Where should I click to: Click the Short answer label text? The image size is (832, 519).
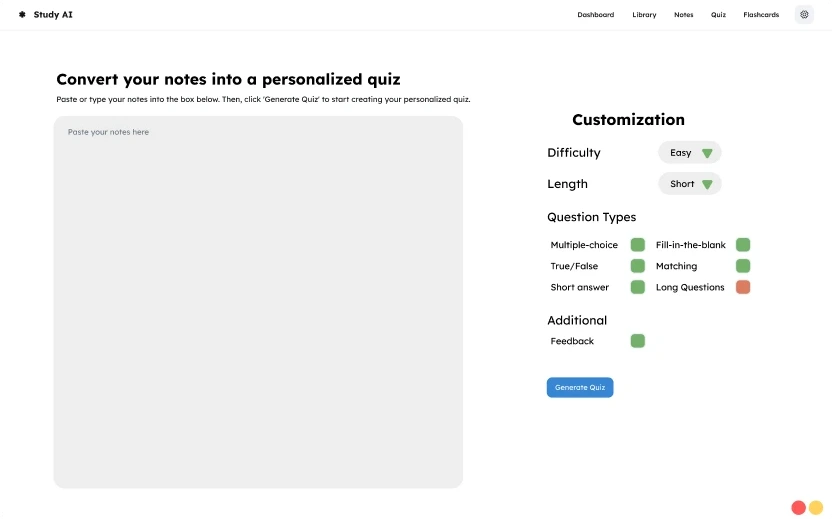point(579,287)
